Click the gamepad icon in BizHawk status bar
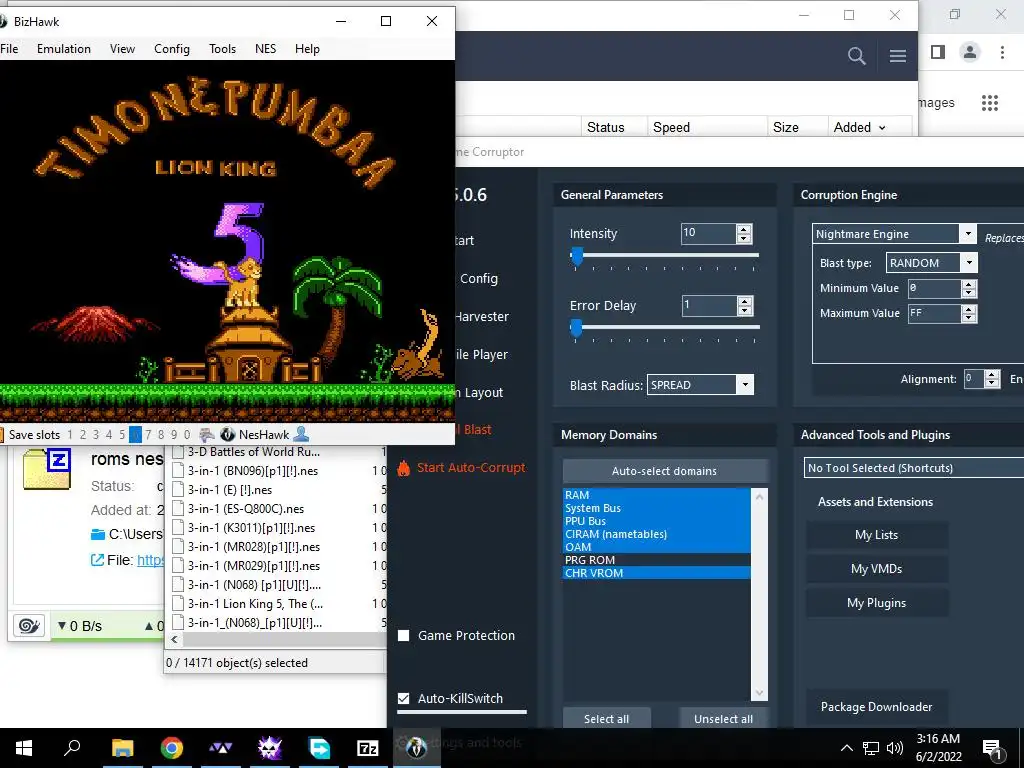Viewport: 1024px width, 768px height. click(x=207, y=435)
